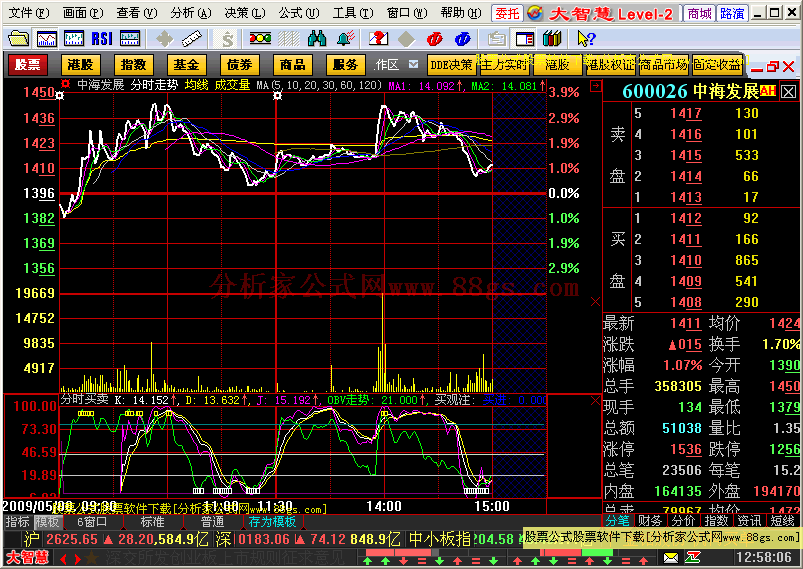
Task: Select the 商品 category button
Action: coord(292,65)
